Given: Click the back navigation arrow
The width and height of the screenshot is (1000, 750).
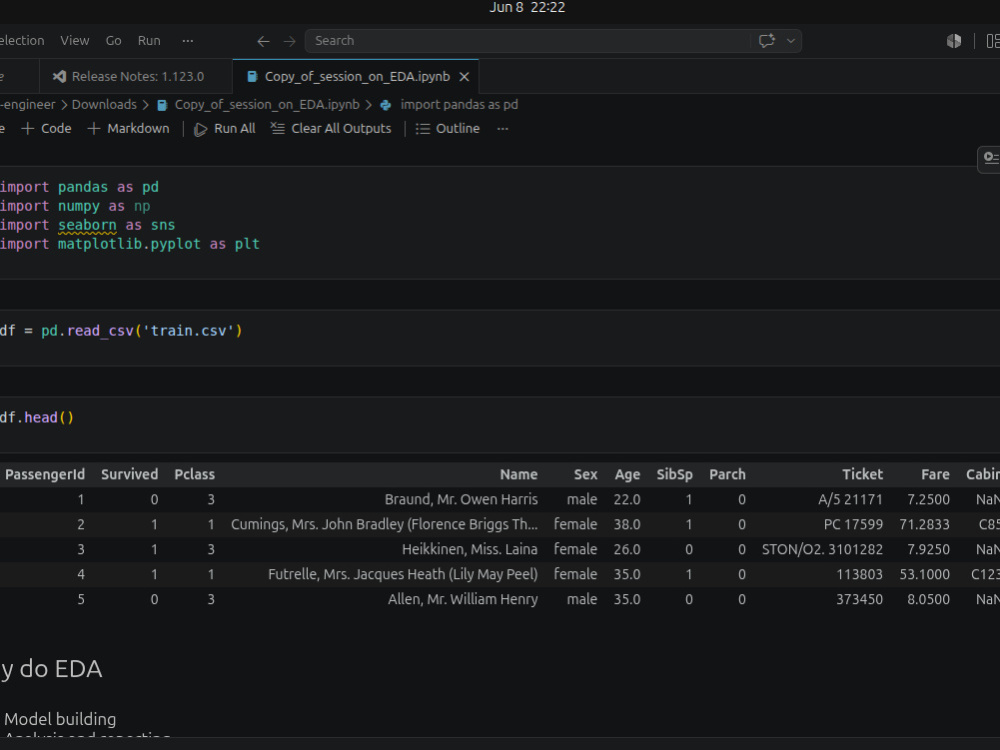Looking at the screenshot, I should point(263,41).
